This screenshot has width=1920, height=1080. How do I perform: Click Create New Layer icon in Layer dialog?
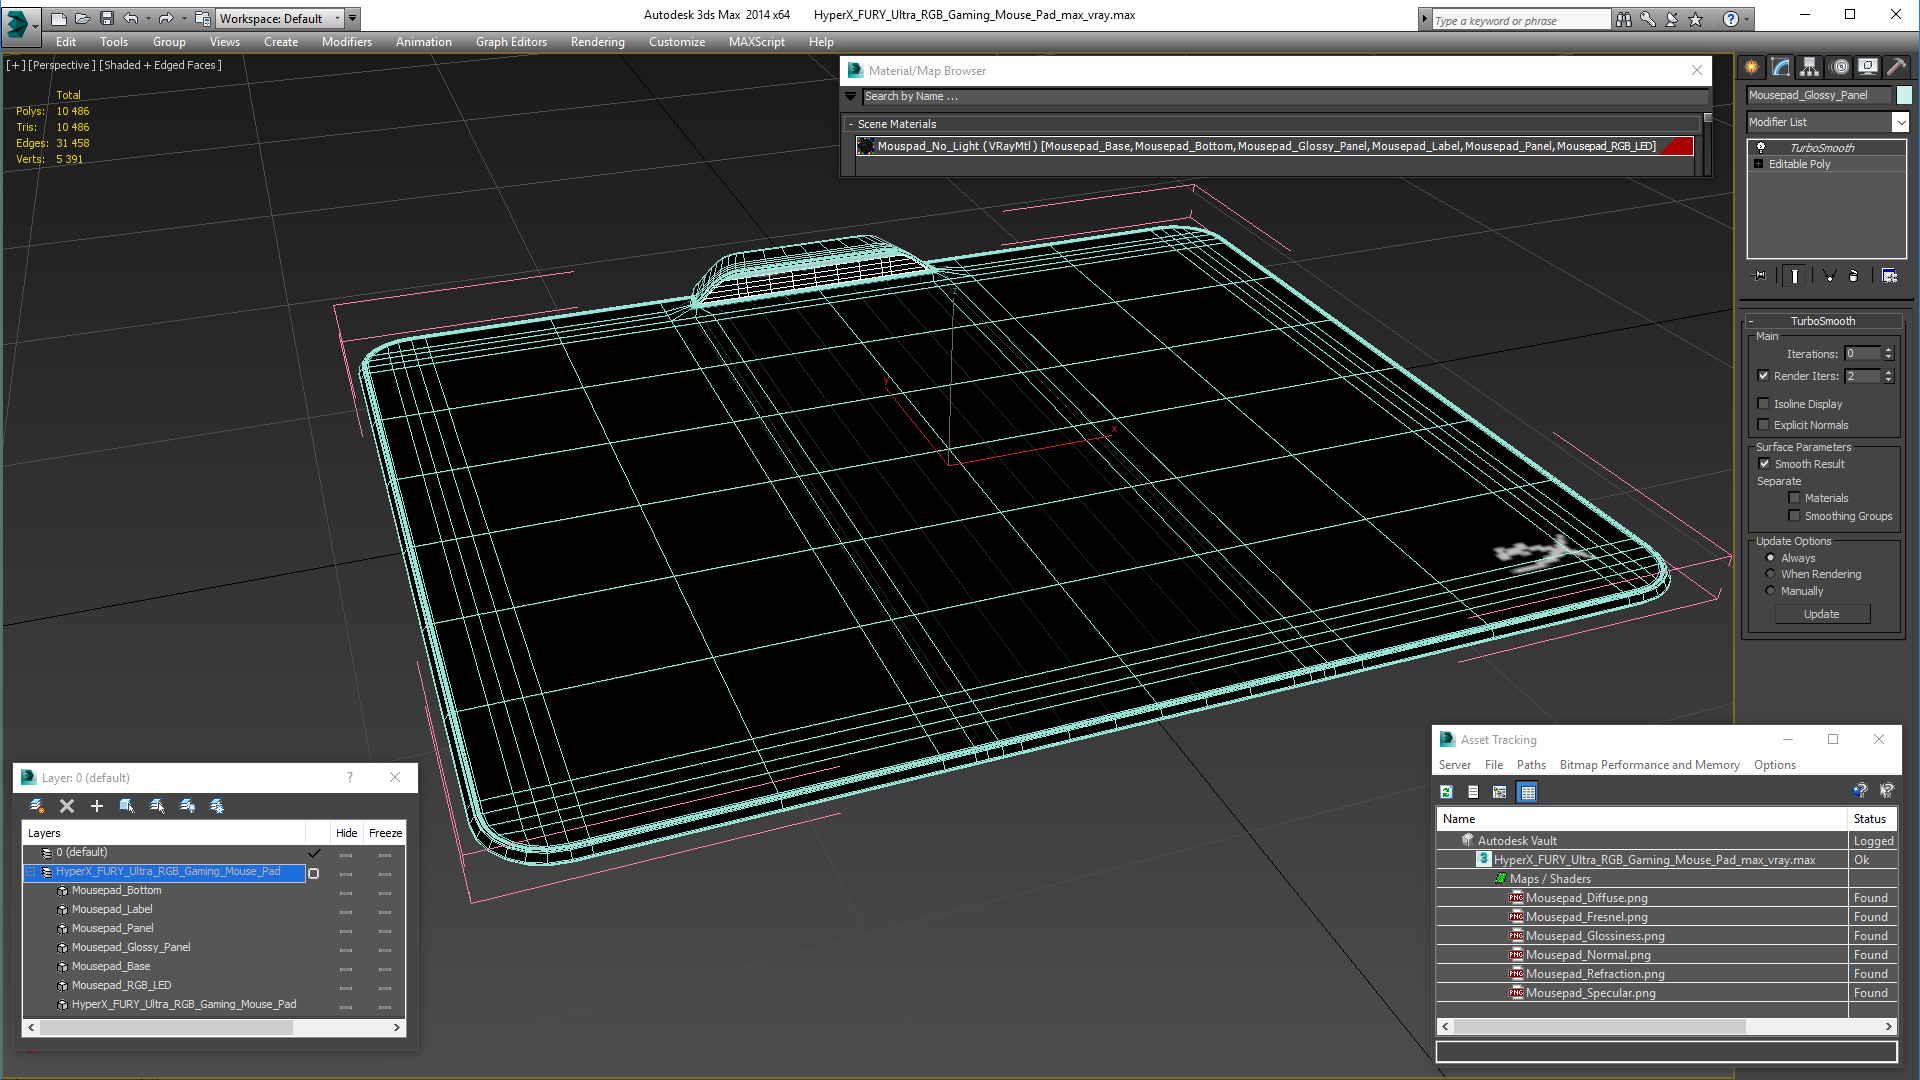37,806
